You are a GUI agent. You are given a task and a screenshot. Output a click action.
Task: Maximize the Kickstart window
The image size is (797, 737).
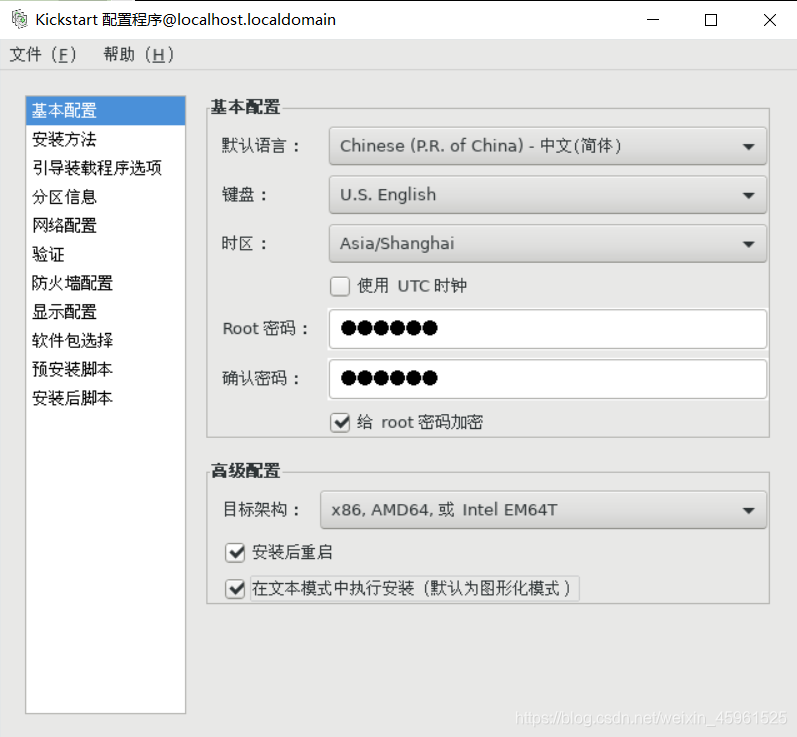tap(711, 20)
